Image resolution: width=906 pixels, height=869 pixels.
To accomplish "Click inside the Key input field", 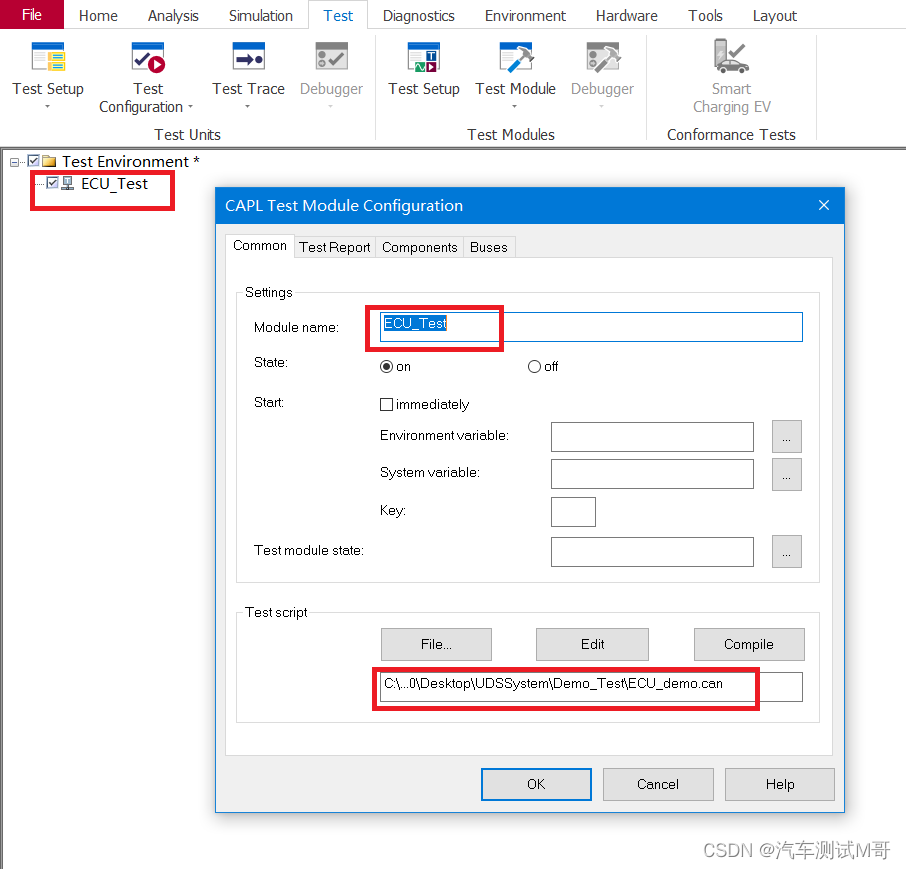I will click(x=573, y=511).
